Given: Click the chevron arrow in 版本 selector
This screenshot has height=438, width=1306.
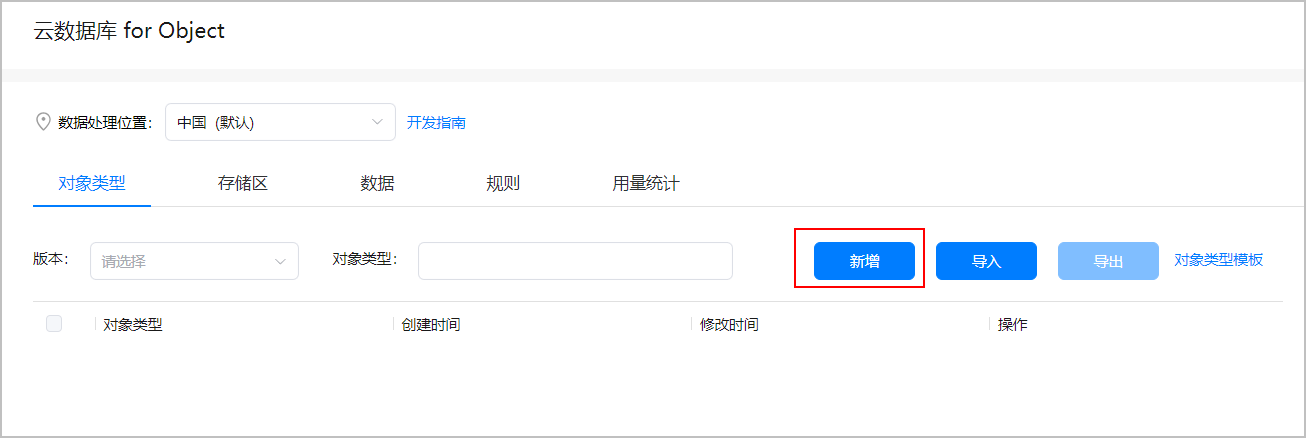Looking at the screenshot, I should tap(280, 262).
